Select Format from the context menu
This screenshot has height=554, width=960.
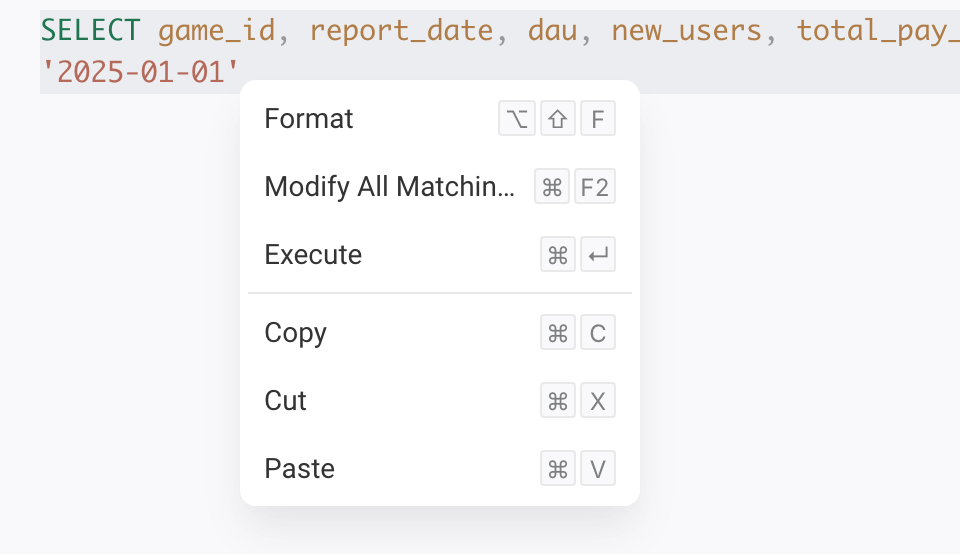click(x=440, y=119)
